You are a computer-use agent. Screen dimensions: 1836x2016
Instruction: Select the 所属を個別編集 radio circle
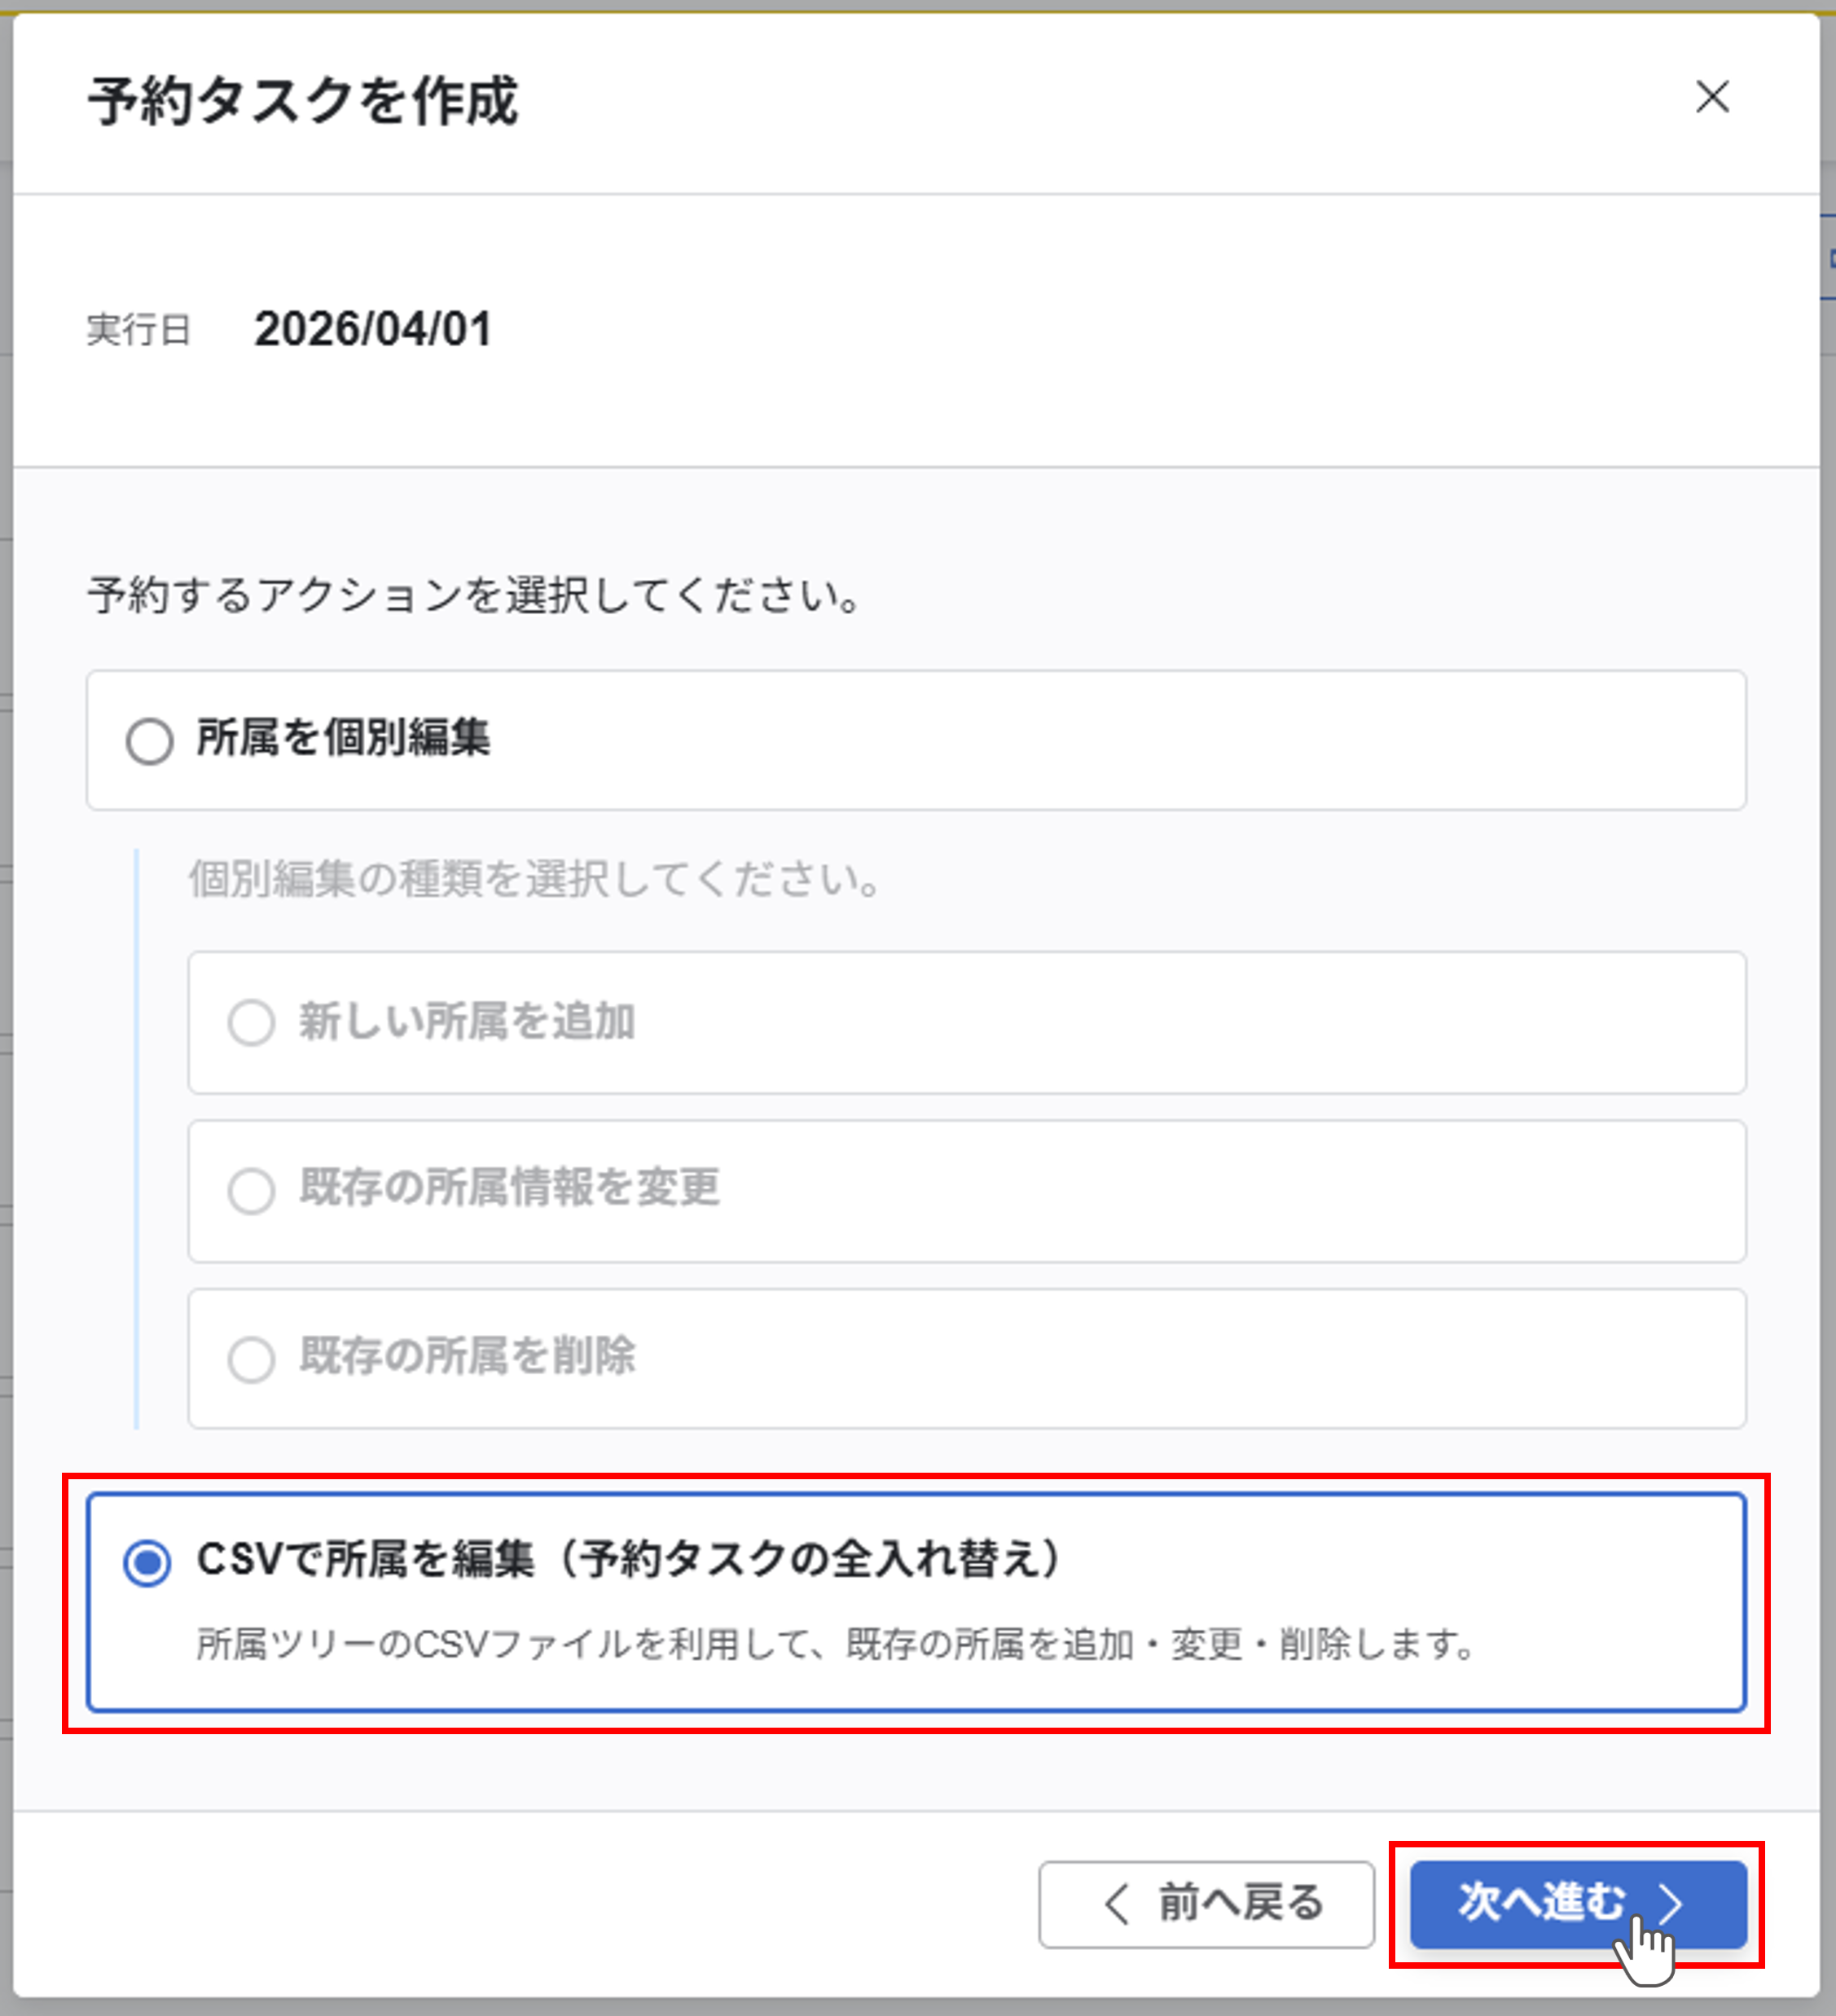149,741
